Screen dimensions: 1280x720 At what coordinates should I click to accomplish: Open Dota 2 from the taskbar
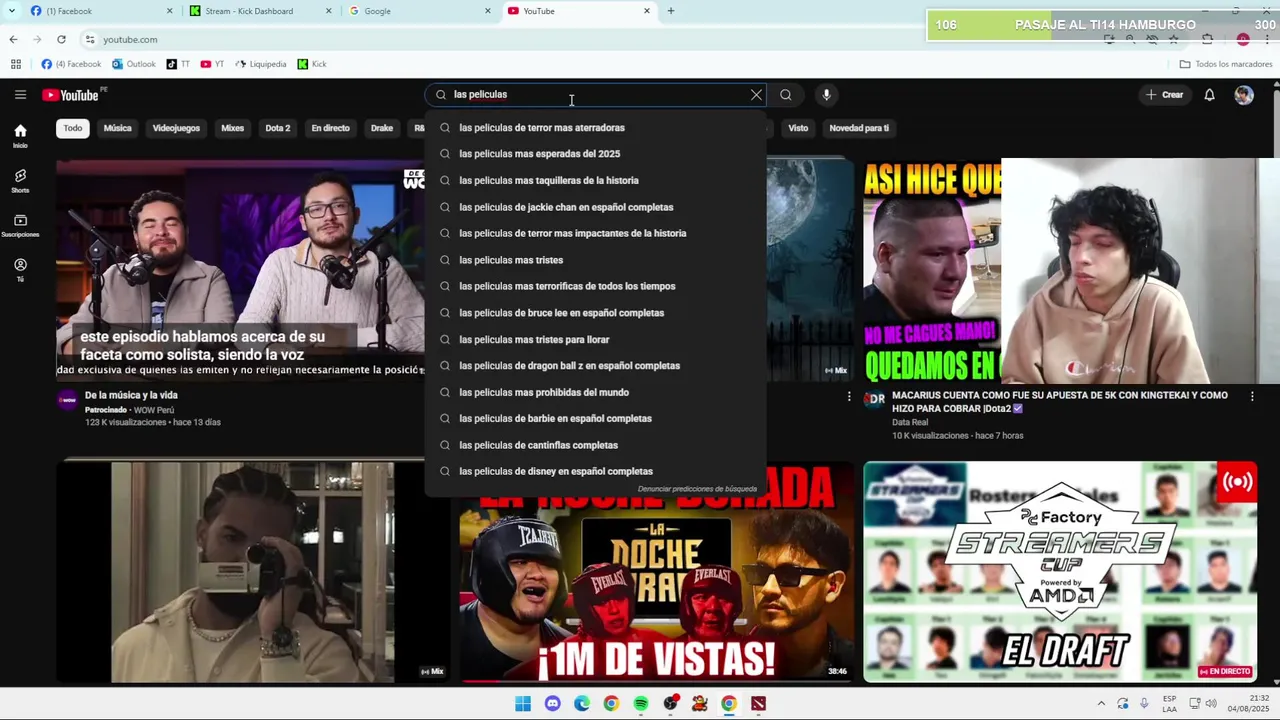(758, 704)
